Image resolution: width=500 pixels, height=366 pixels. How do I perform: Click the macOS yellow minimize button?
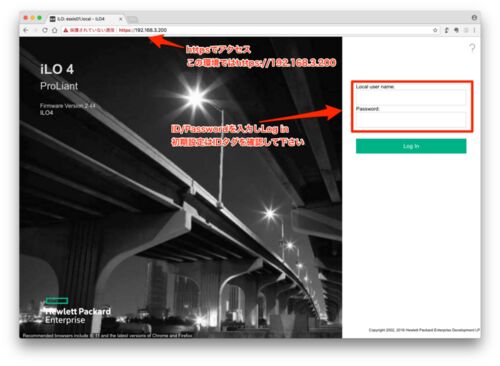coord(33,18)
